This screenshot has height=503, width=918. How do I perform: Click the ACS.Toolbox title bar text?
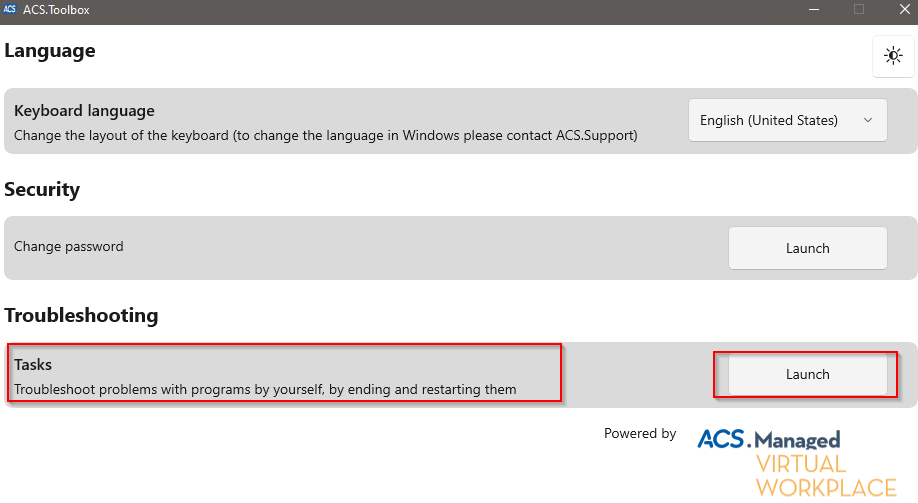tap(56, 9)
